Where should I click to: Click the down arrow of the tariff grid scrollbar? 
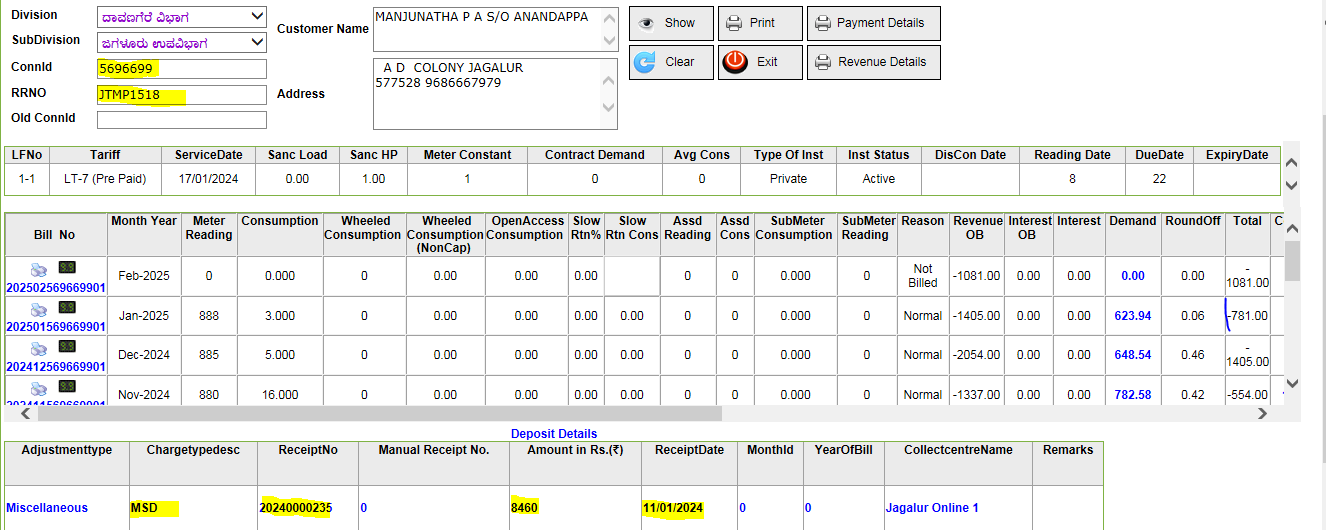point(1291,185)
